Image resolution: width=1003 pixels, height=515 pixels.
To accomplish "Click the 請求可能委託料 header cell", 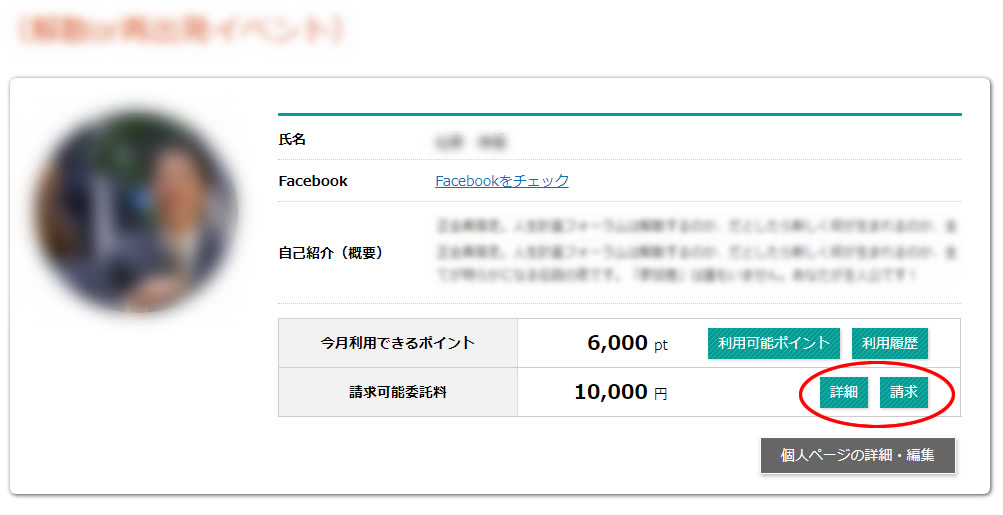I will (398, 392).
